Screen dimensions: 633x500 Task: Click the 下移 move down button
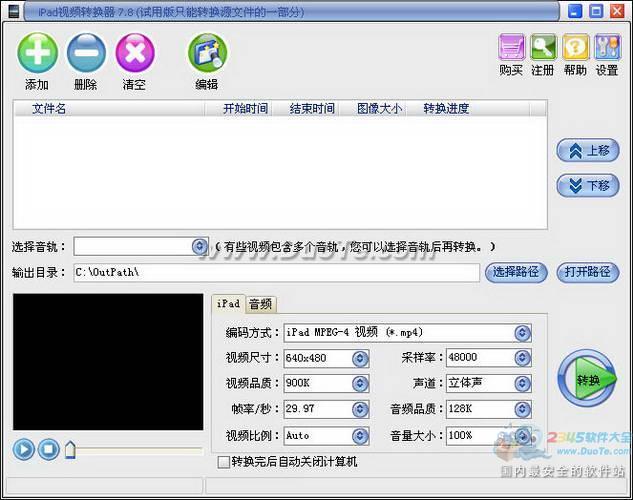(x=588, y=186)
